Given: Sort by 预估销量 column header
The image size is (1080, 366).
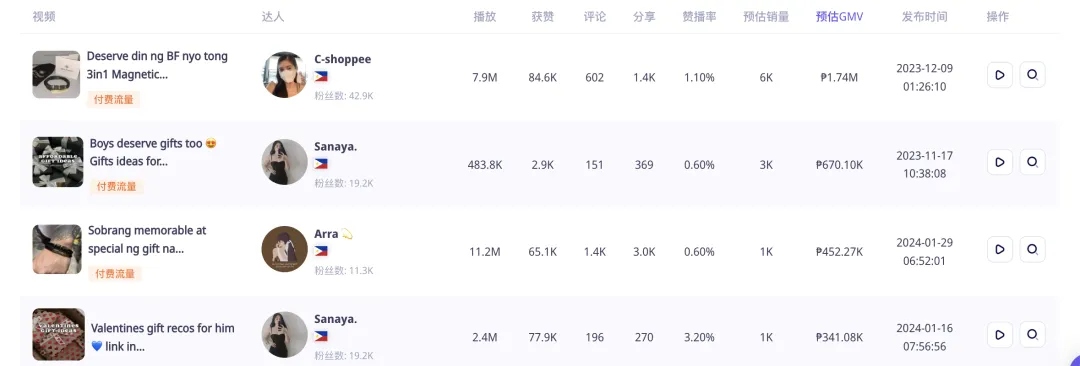Looking at the screenshot, I should coord(766,17).
